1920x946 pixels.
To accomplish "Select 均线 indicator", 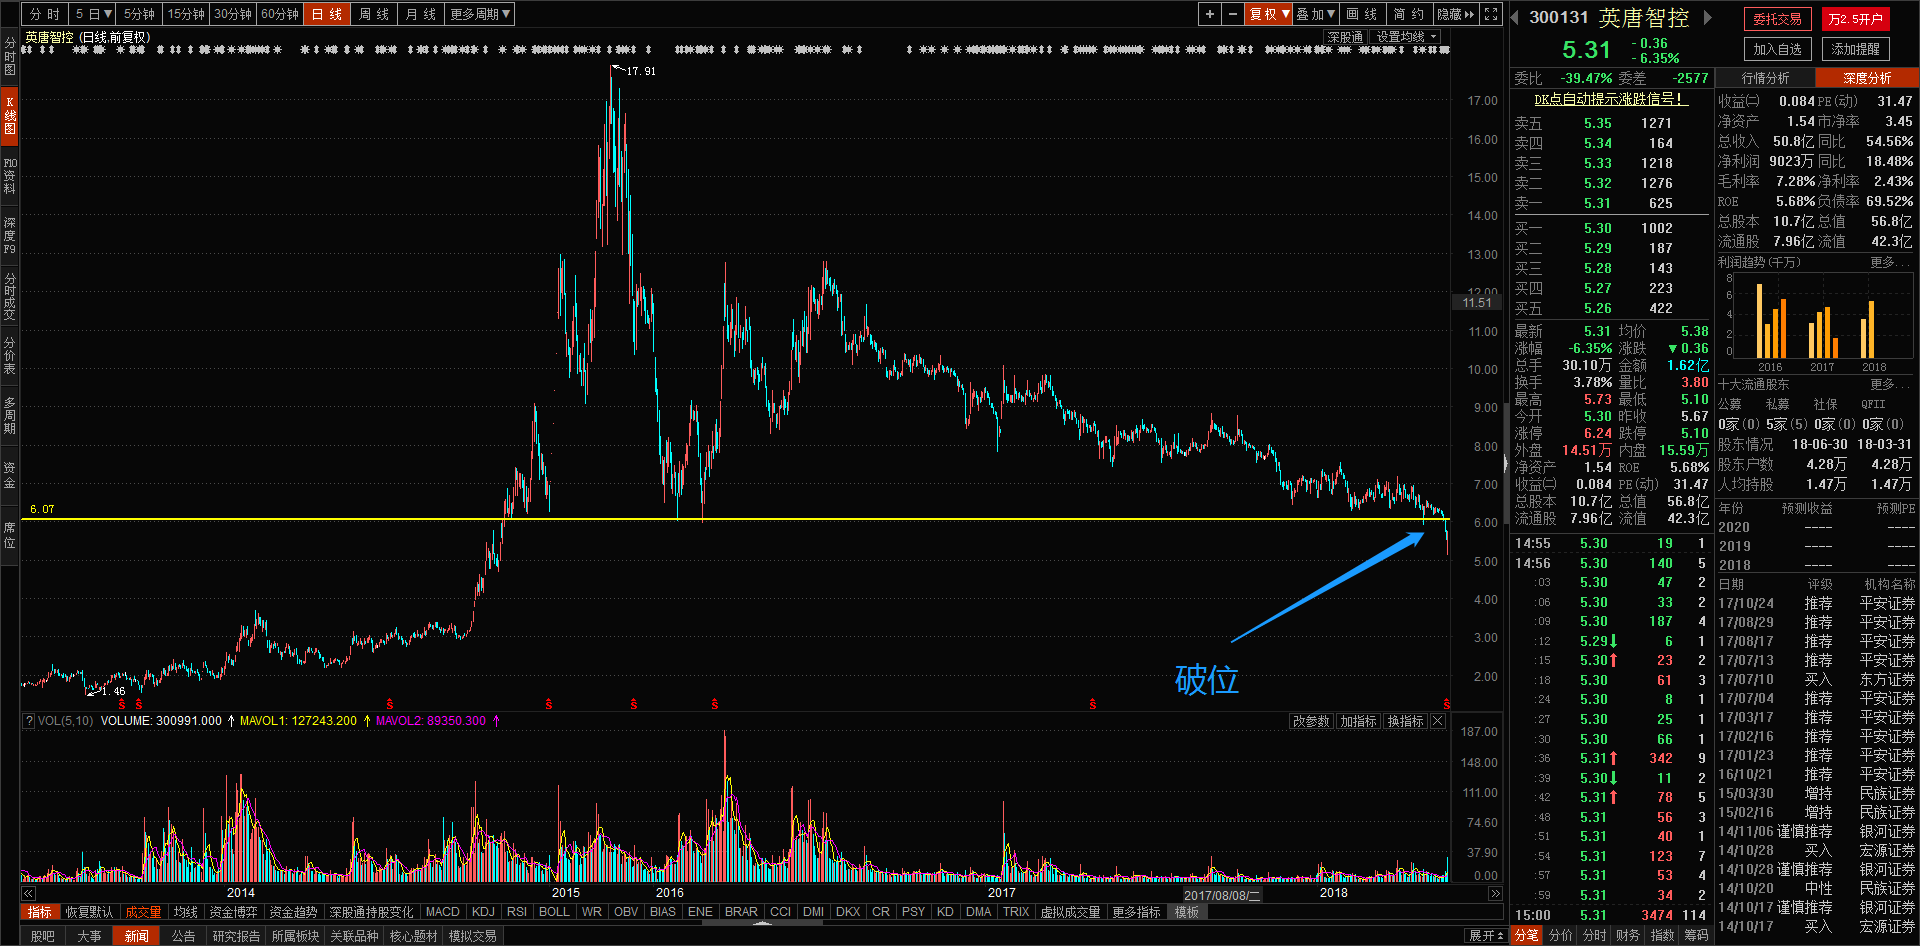I will [x=186, y=912].
